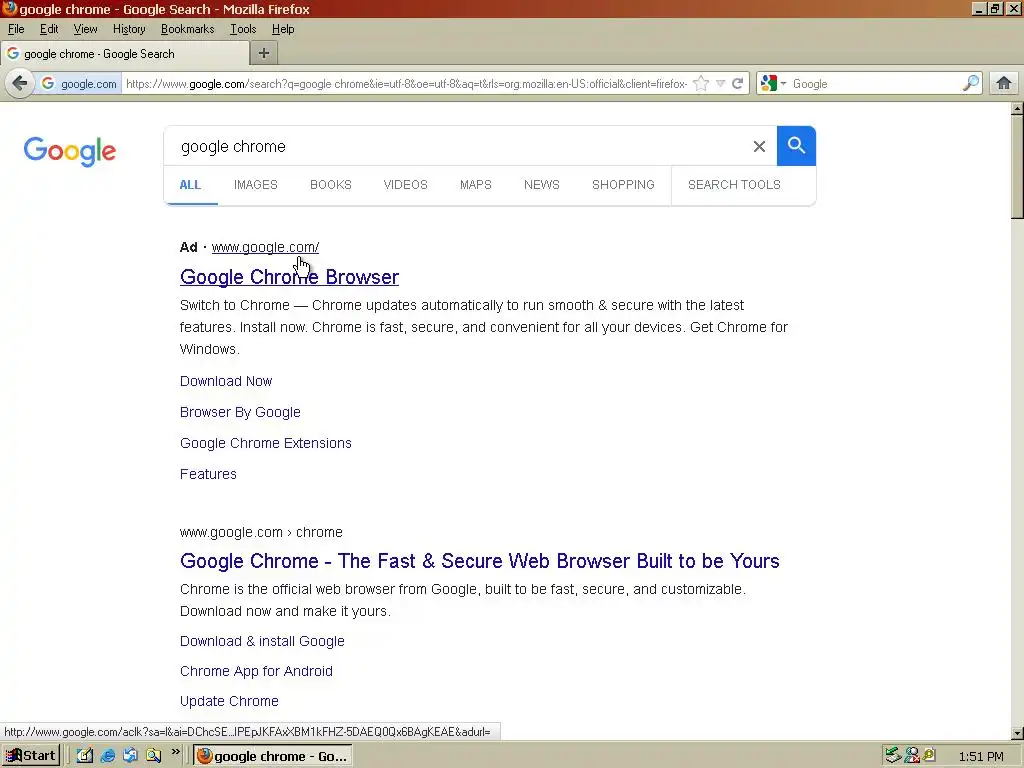1024x768 pixels.
Task: Select the google chrome - Google Search tab
Action: coord(124,54)
